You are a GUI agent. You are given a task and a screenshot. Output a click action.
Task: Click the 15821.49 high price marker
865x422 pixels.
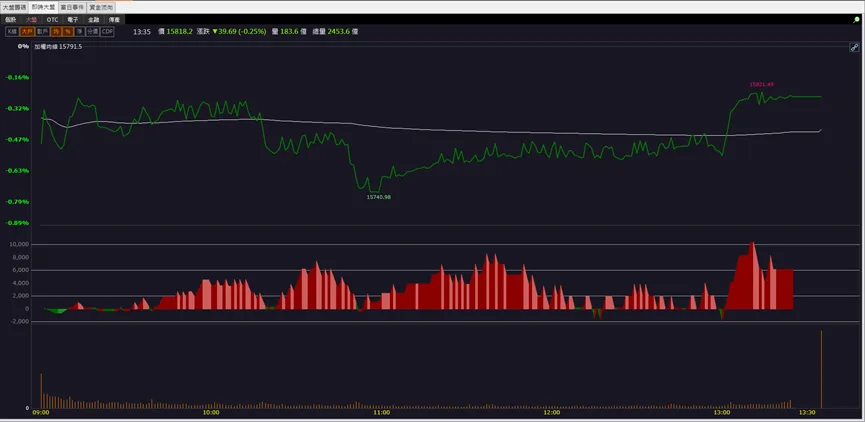(x=761, y=84)
